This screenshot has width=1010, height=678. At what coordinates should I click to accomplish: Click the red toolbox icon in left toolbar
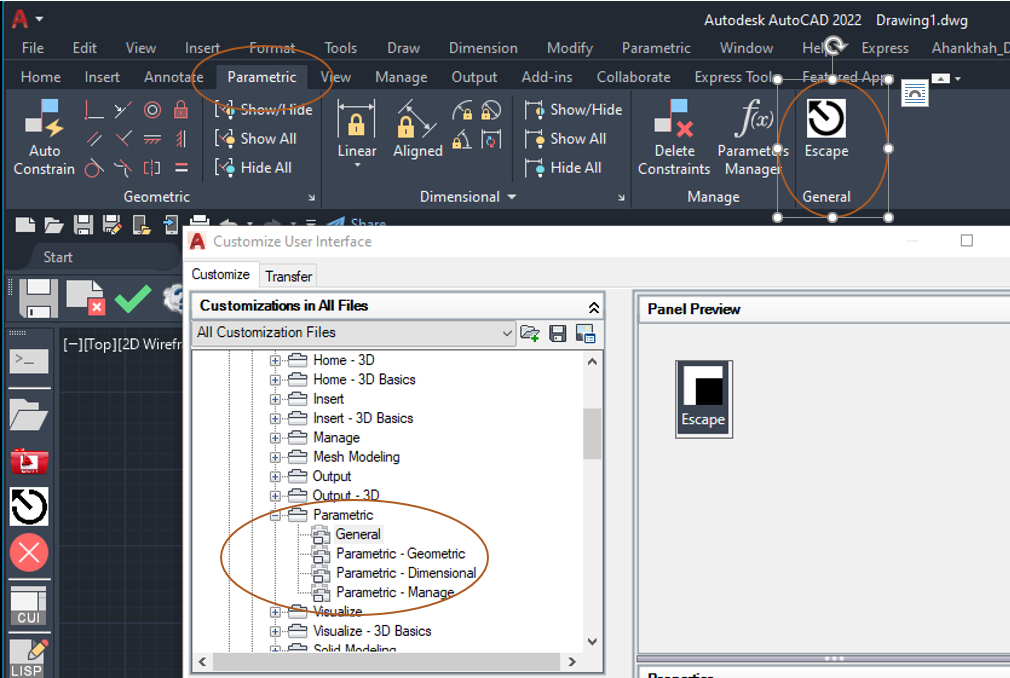click(x=29, y=461)
